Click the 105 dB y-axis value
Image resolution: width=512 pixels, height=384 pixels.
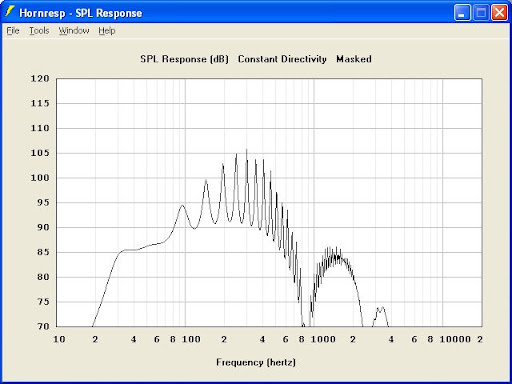pos(40,153)
